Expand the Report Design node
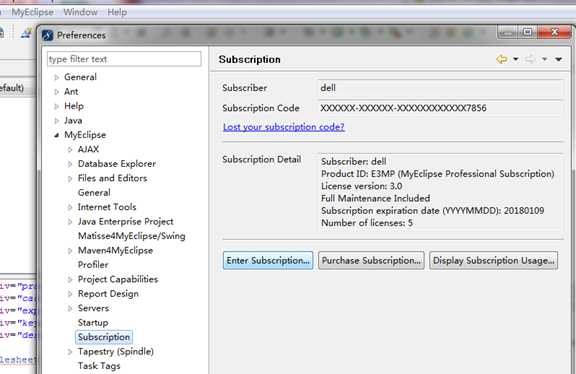Screen dimensions: 576x374 coord(70,294)
